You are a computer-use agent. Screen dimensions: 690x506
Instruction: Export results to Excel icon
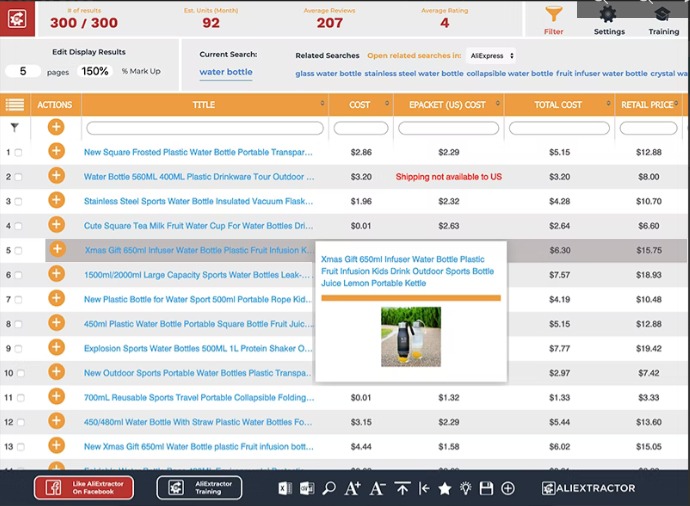click(285, 488)
